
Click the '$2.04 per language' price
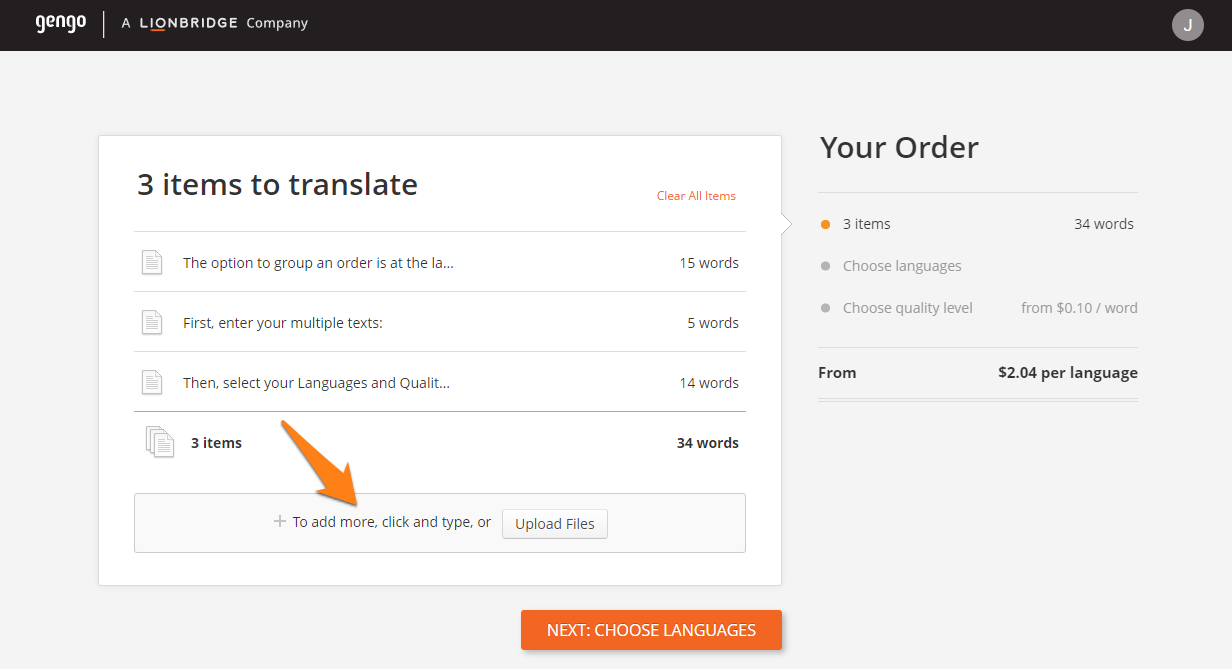(1068, 373)
